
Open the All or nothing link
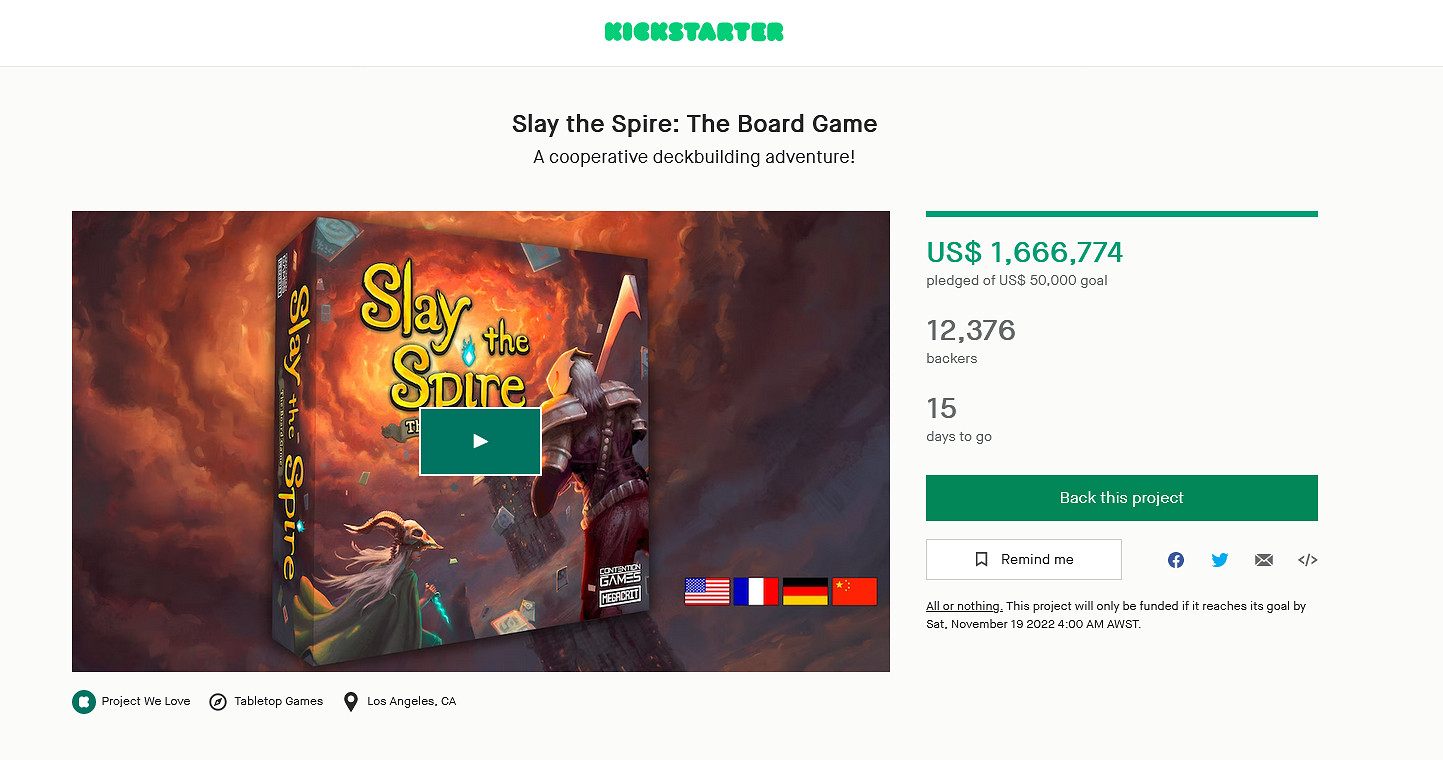tap(964, 606)
